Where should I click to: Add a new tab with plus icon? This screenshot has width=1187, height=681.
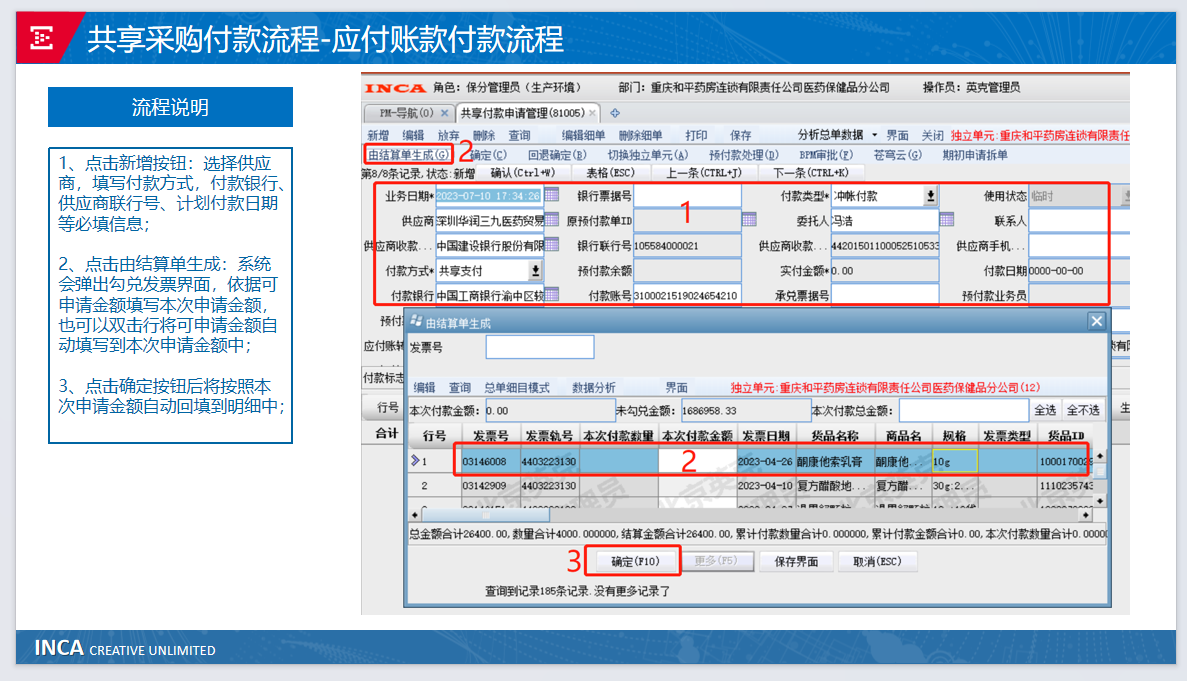coord(615,113)
